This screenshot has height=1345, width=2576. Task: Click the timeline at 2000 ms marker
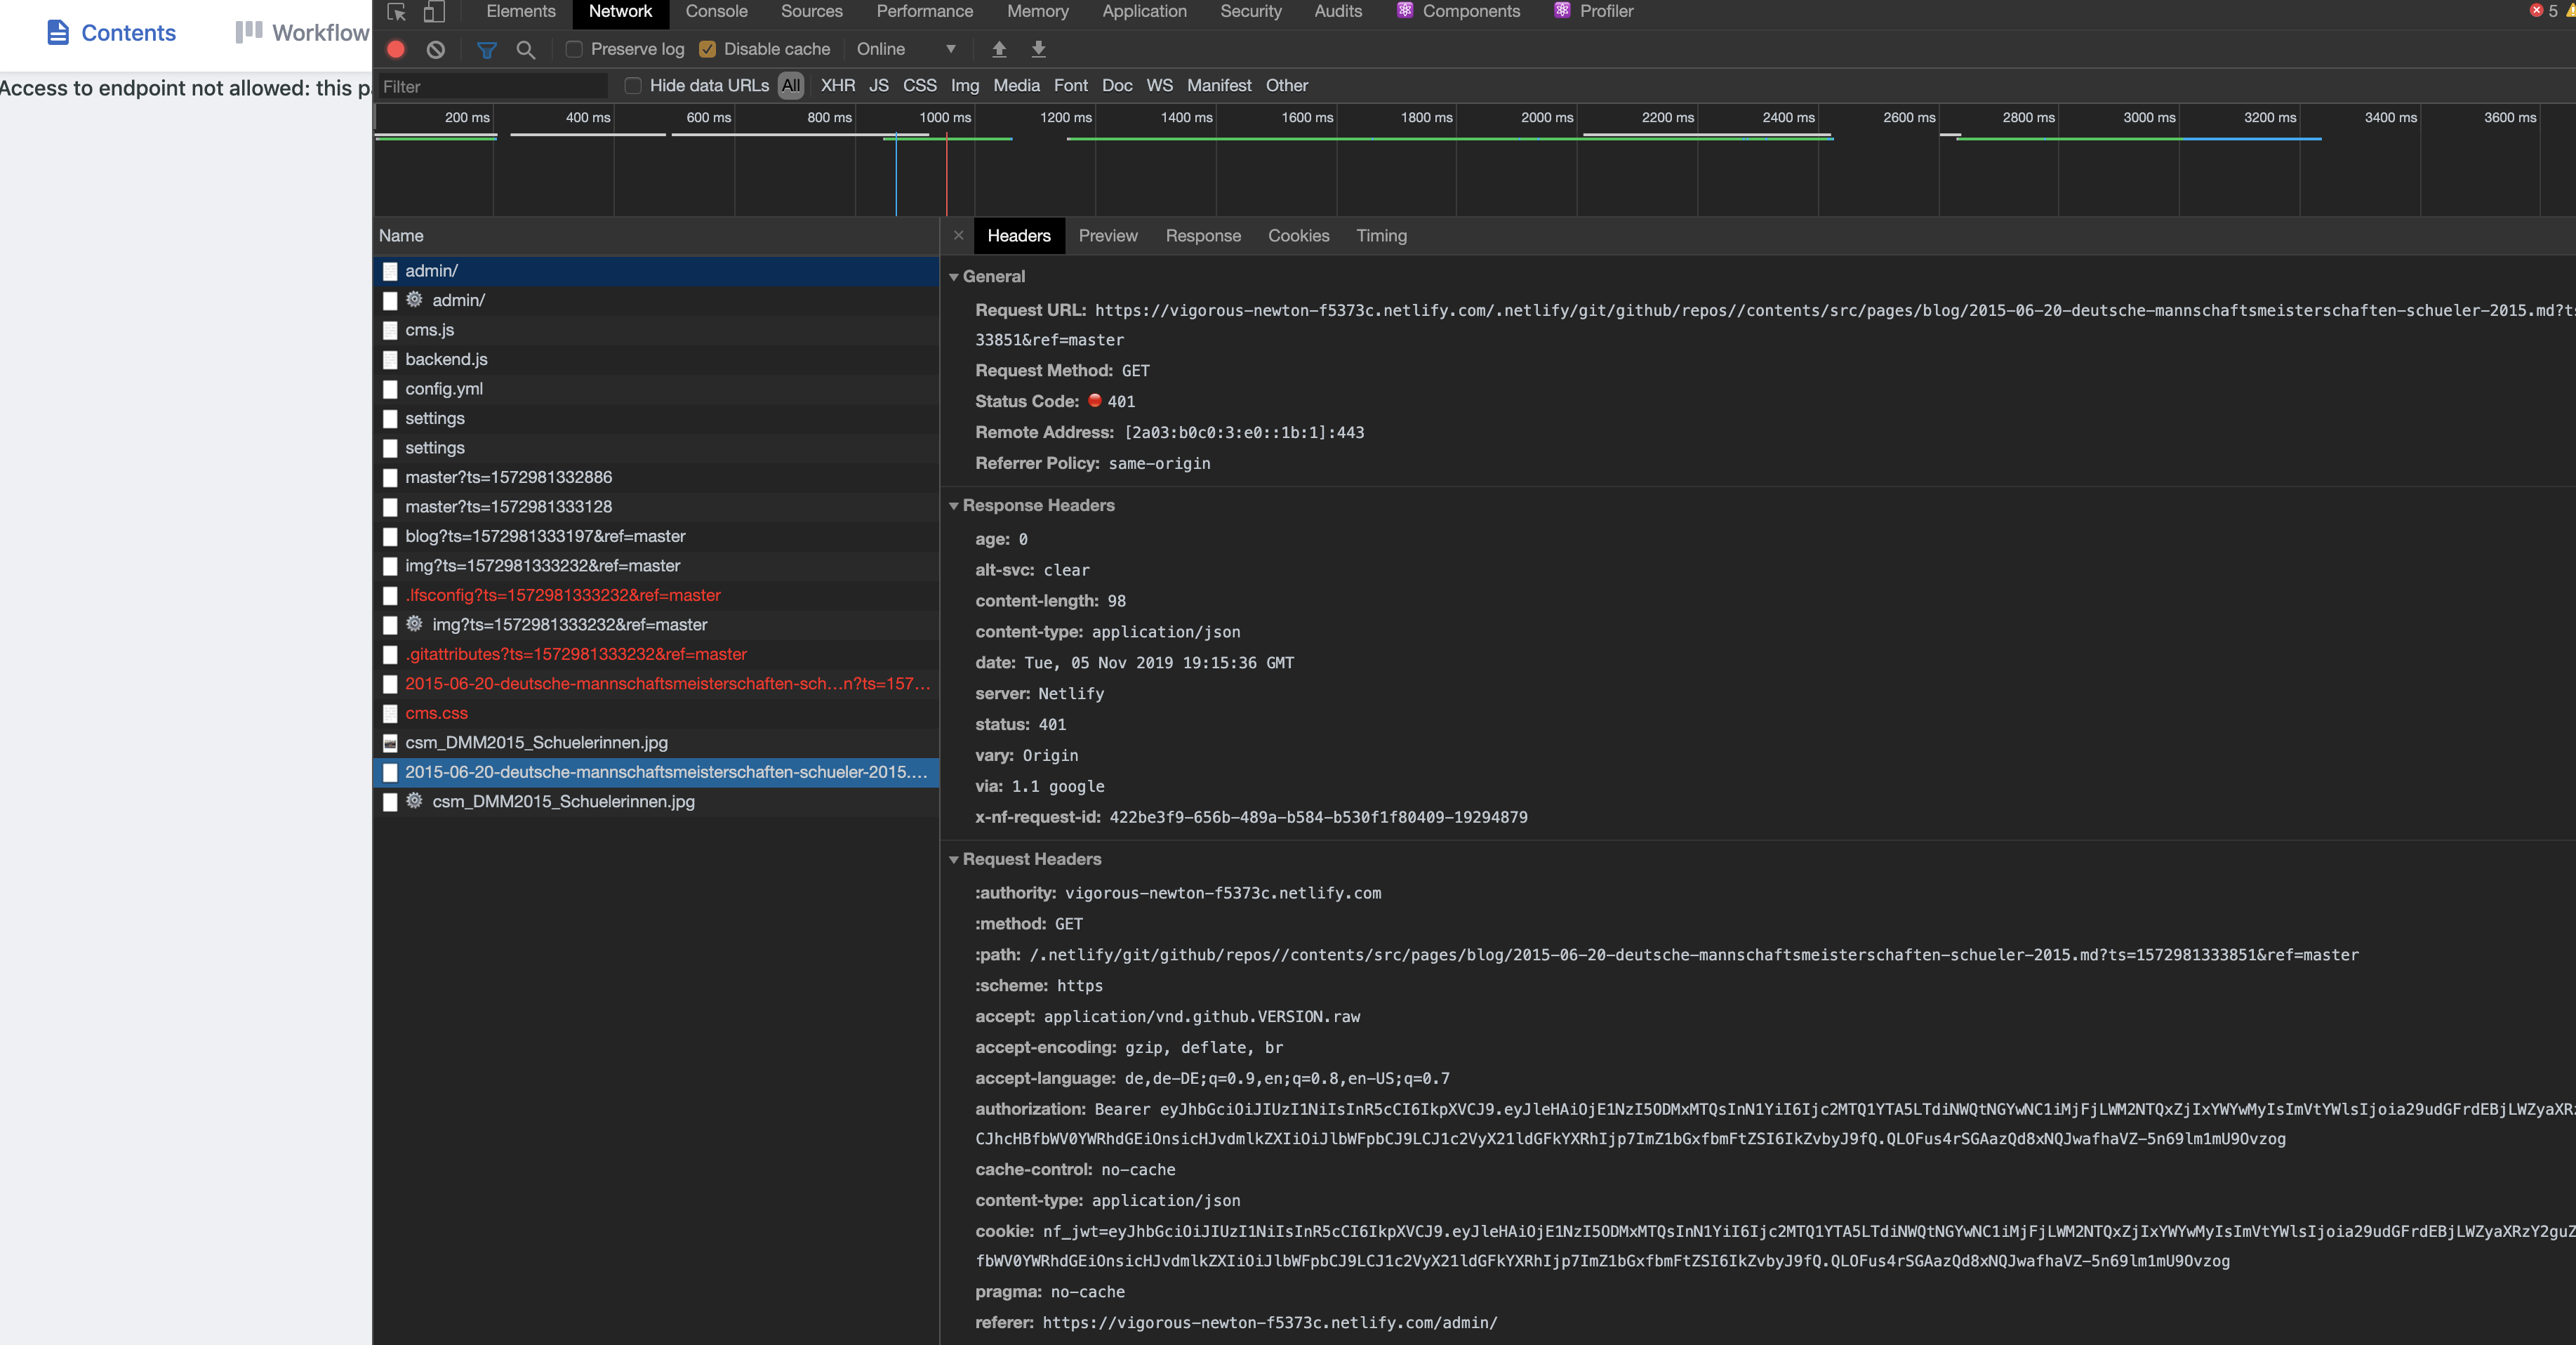[1546, 118]
